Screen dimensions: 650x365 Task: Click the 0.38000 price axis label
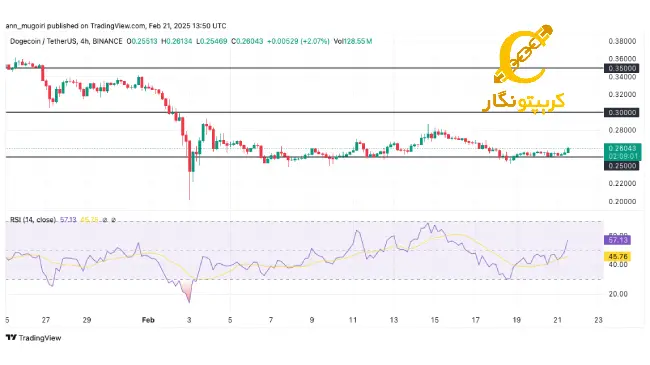pos(622,41)
